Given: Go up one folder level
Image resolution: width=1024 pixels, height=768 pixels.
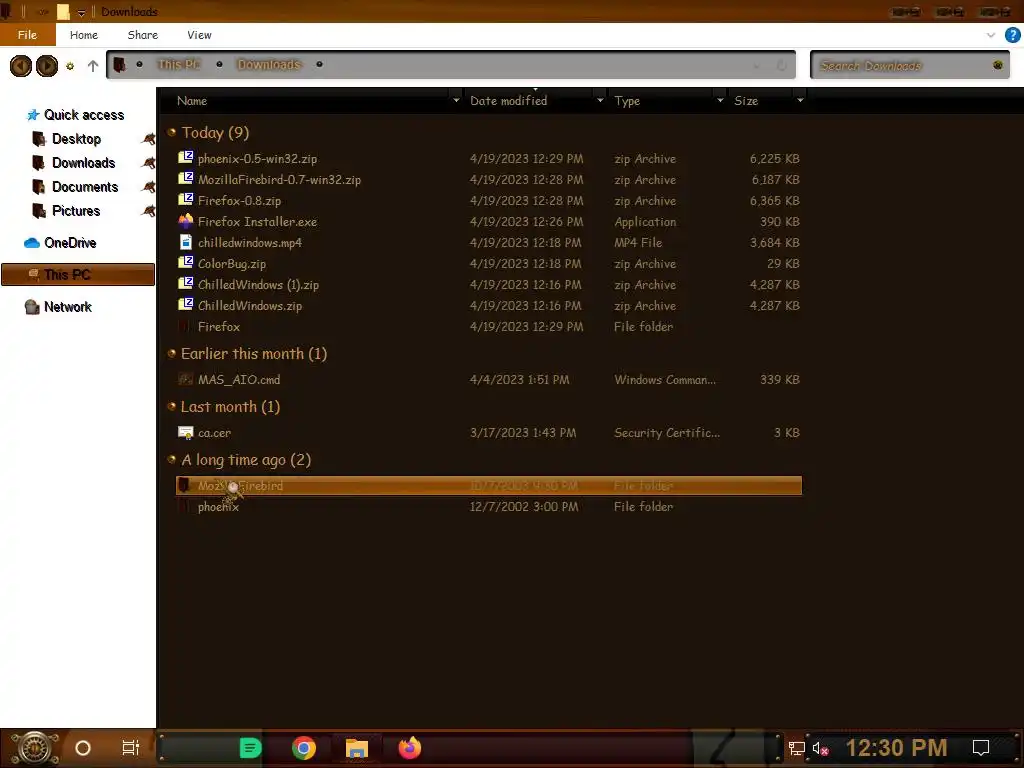Looking at the screenshot, I should [93, 66].
